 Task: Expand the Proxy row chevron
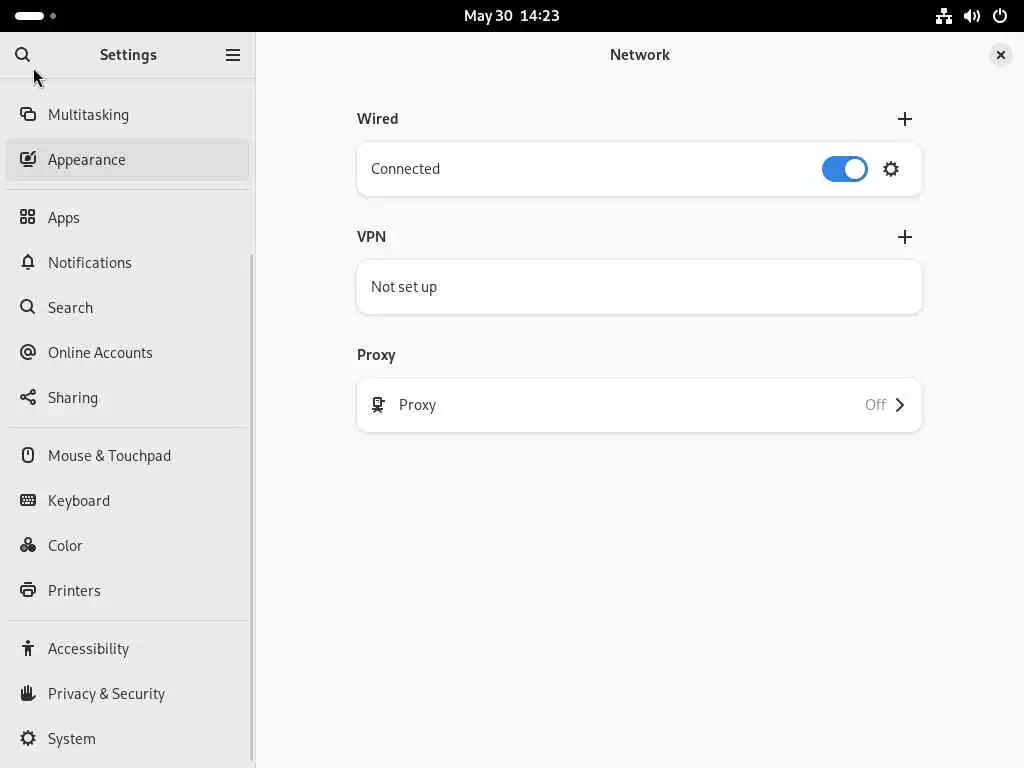point(900,405)
